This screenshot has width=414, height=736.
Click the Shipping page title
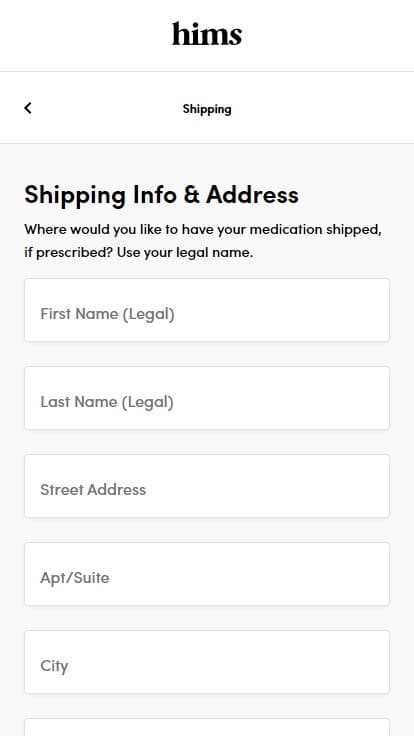coord(207,109)
